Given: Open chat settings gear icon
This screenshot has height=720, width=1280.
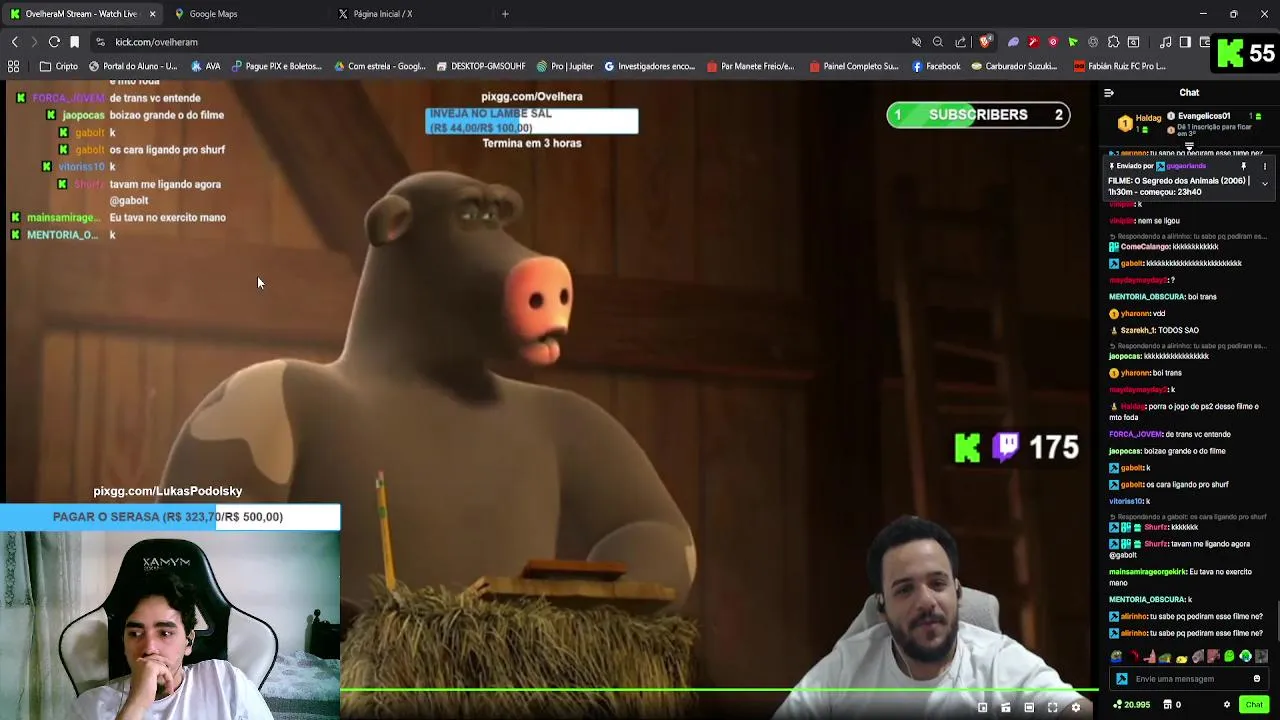Looking at the screenshot, I should (1227, 705).
